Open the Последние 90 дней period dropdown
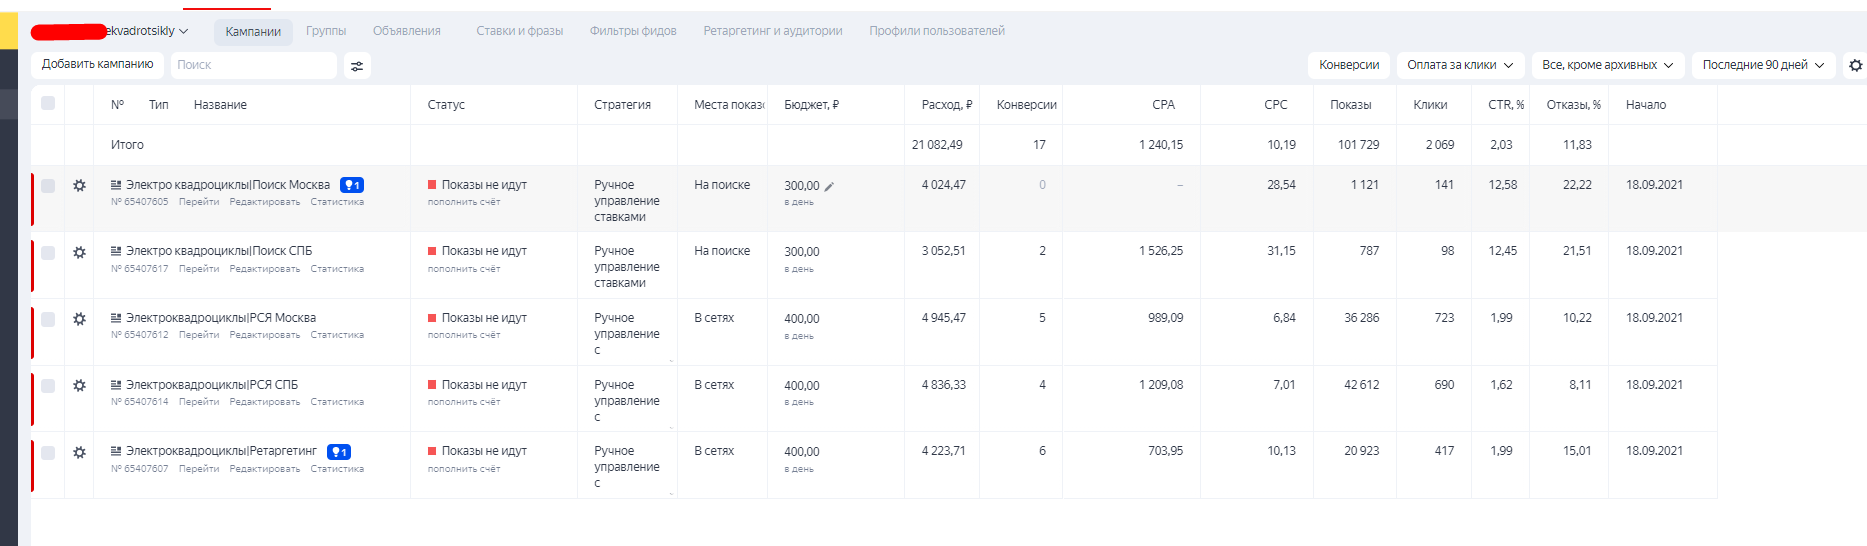 (1762, 65)
